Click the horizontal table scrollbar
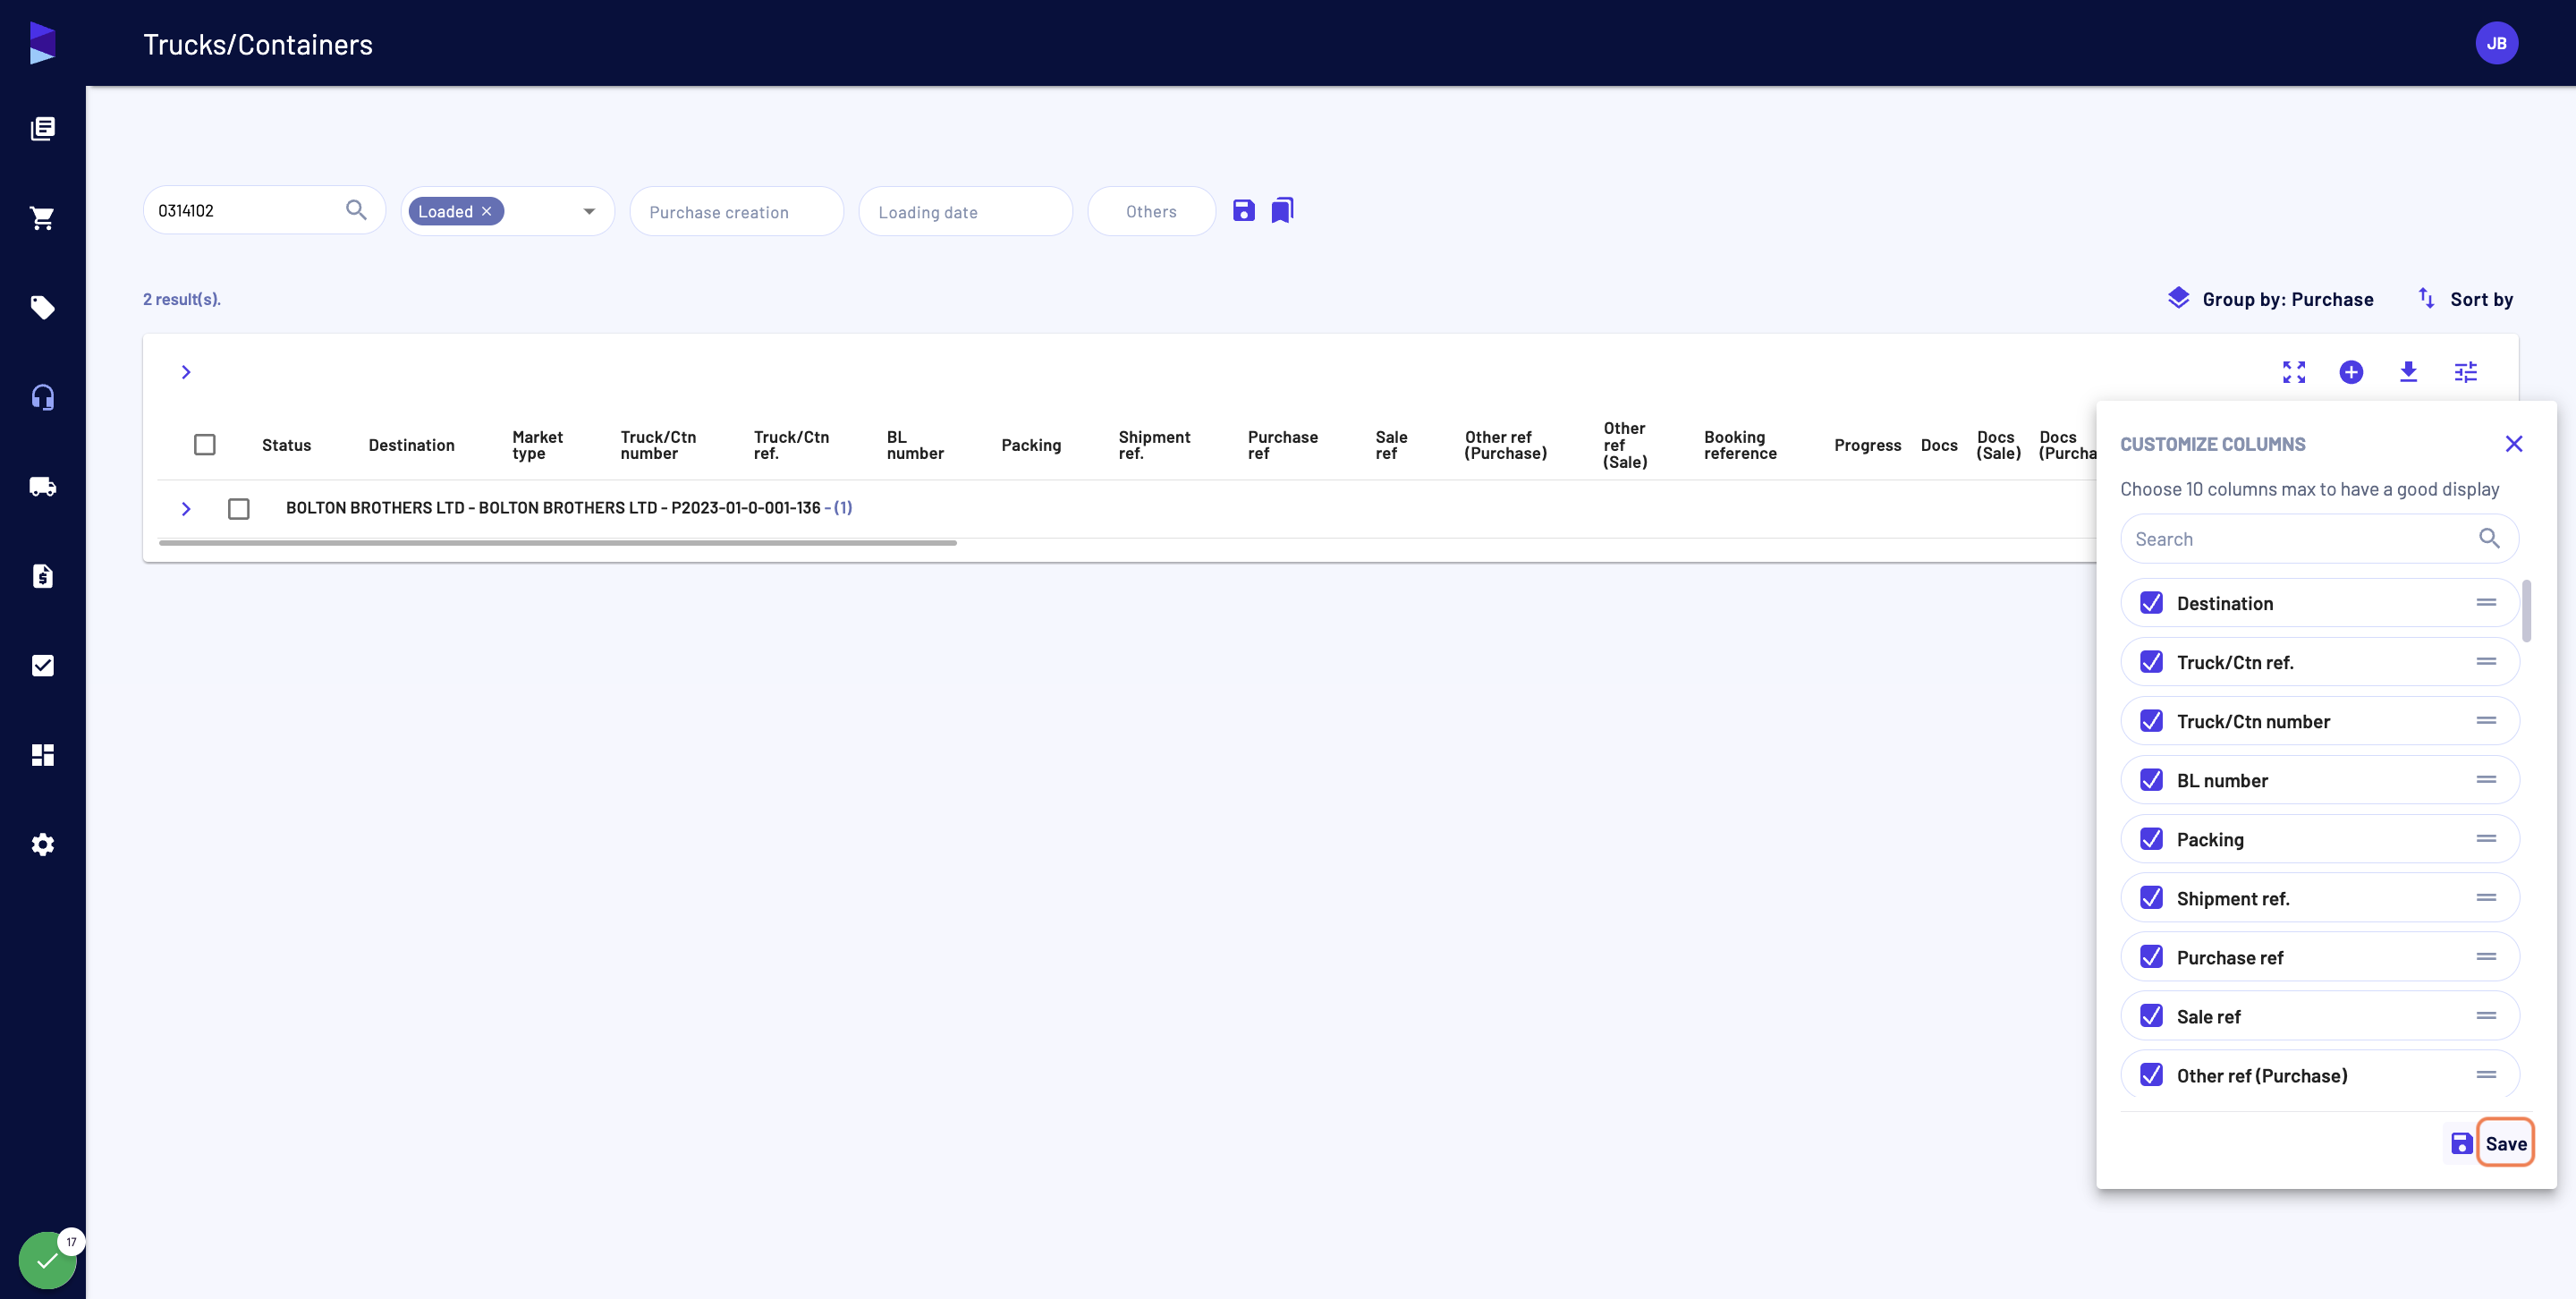The width and height of the screenshot is (2576, 1299). (557, 543)
